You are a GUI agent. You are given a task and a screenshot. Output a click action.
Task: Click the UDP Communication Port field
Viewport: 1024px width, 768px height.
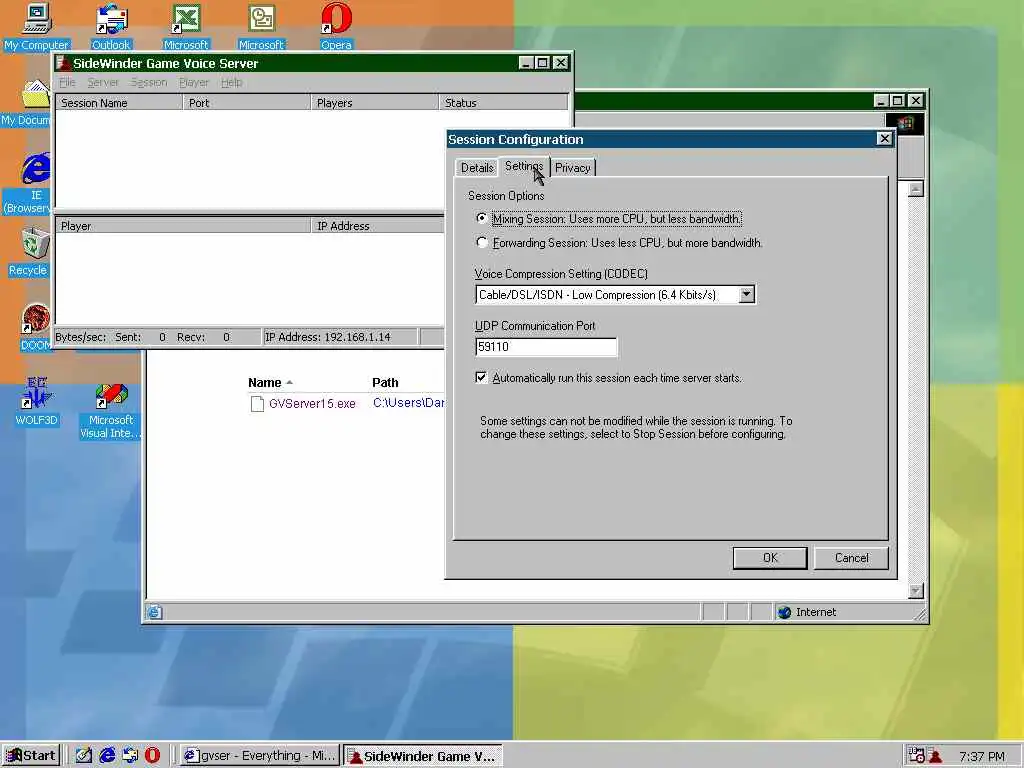pyautogui.click(x=546, y=347)
